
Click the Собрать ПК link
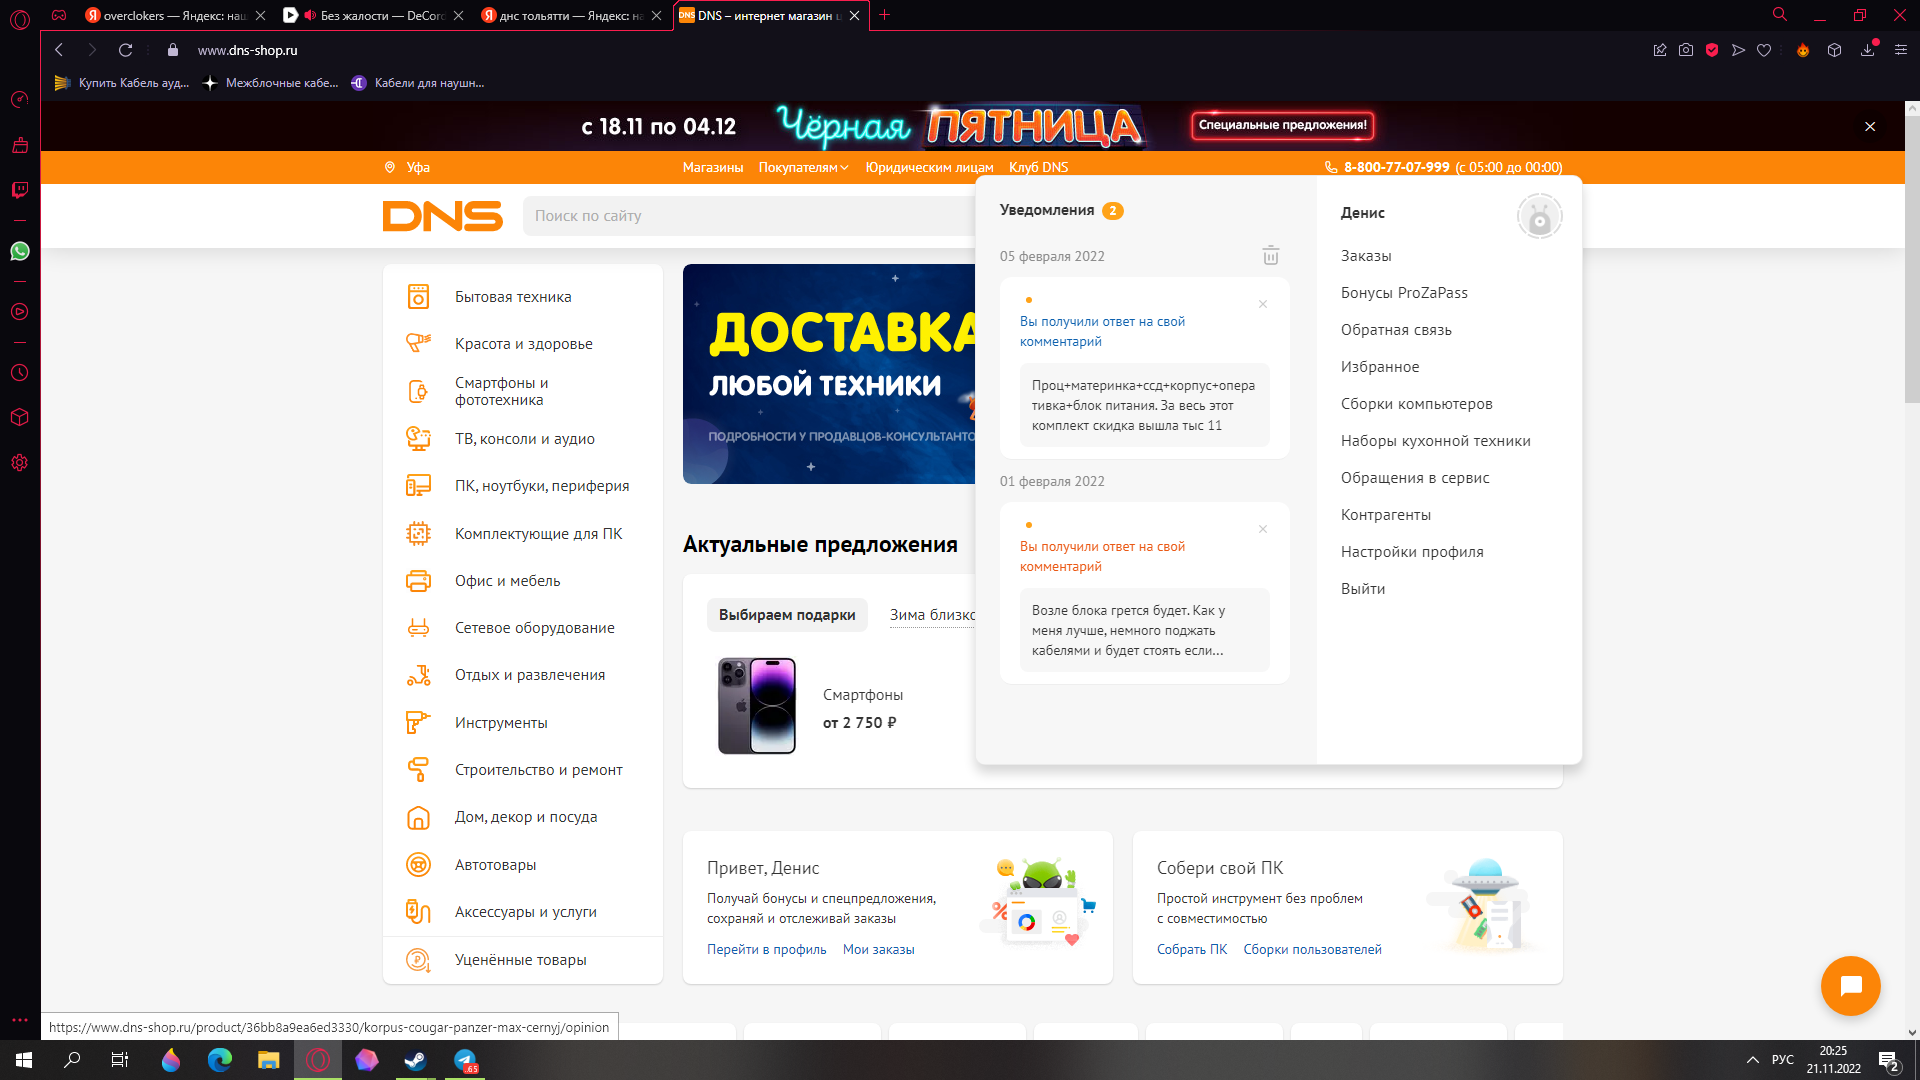(x=1191, y=949)
